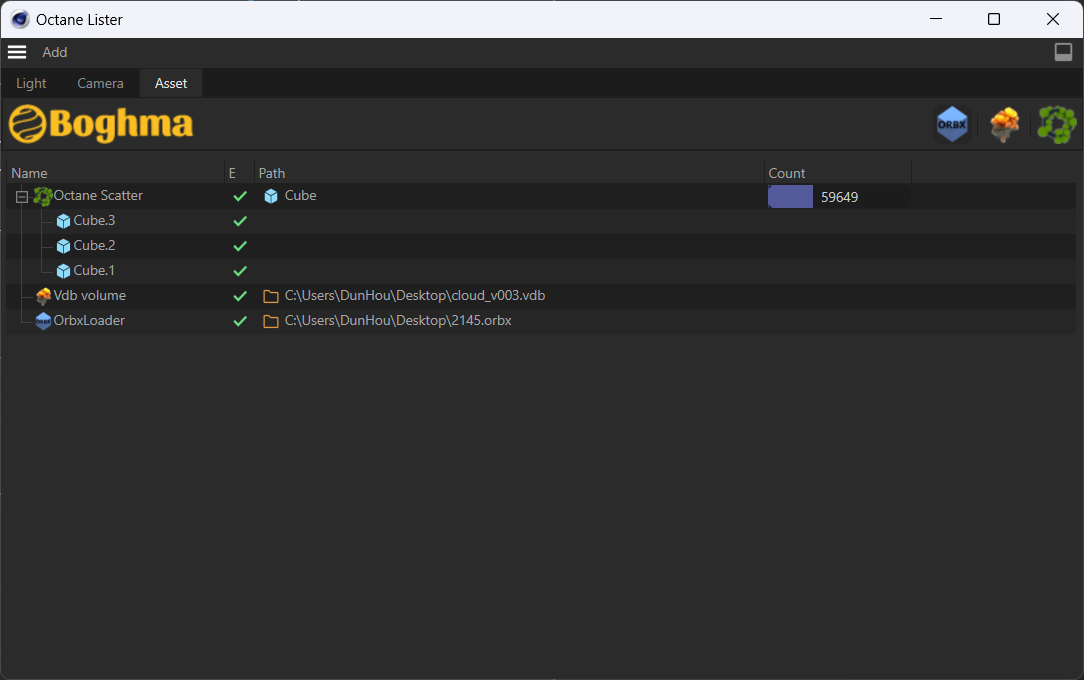
Task: Maximize the Octane Lister window
Action: (993, 19)
